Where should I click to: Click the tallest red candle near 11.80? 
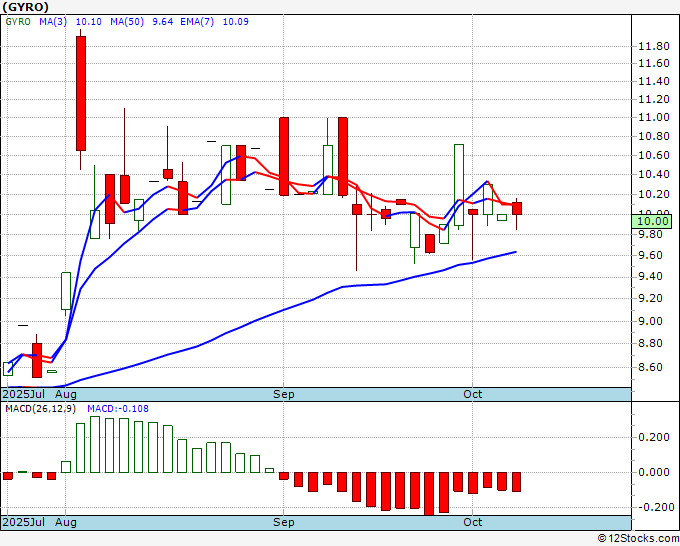[x=81, y=93]
